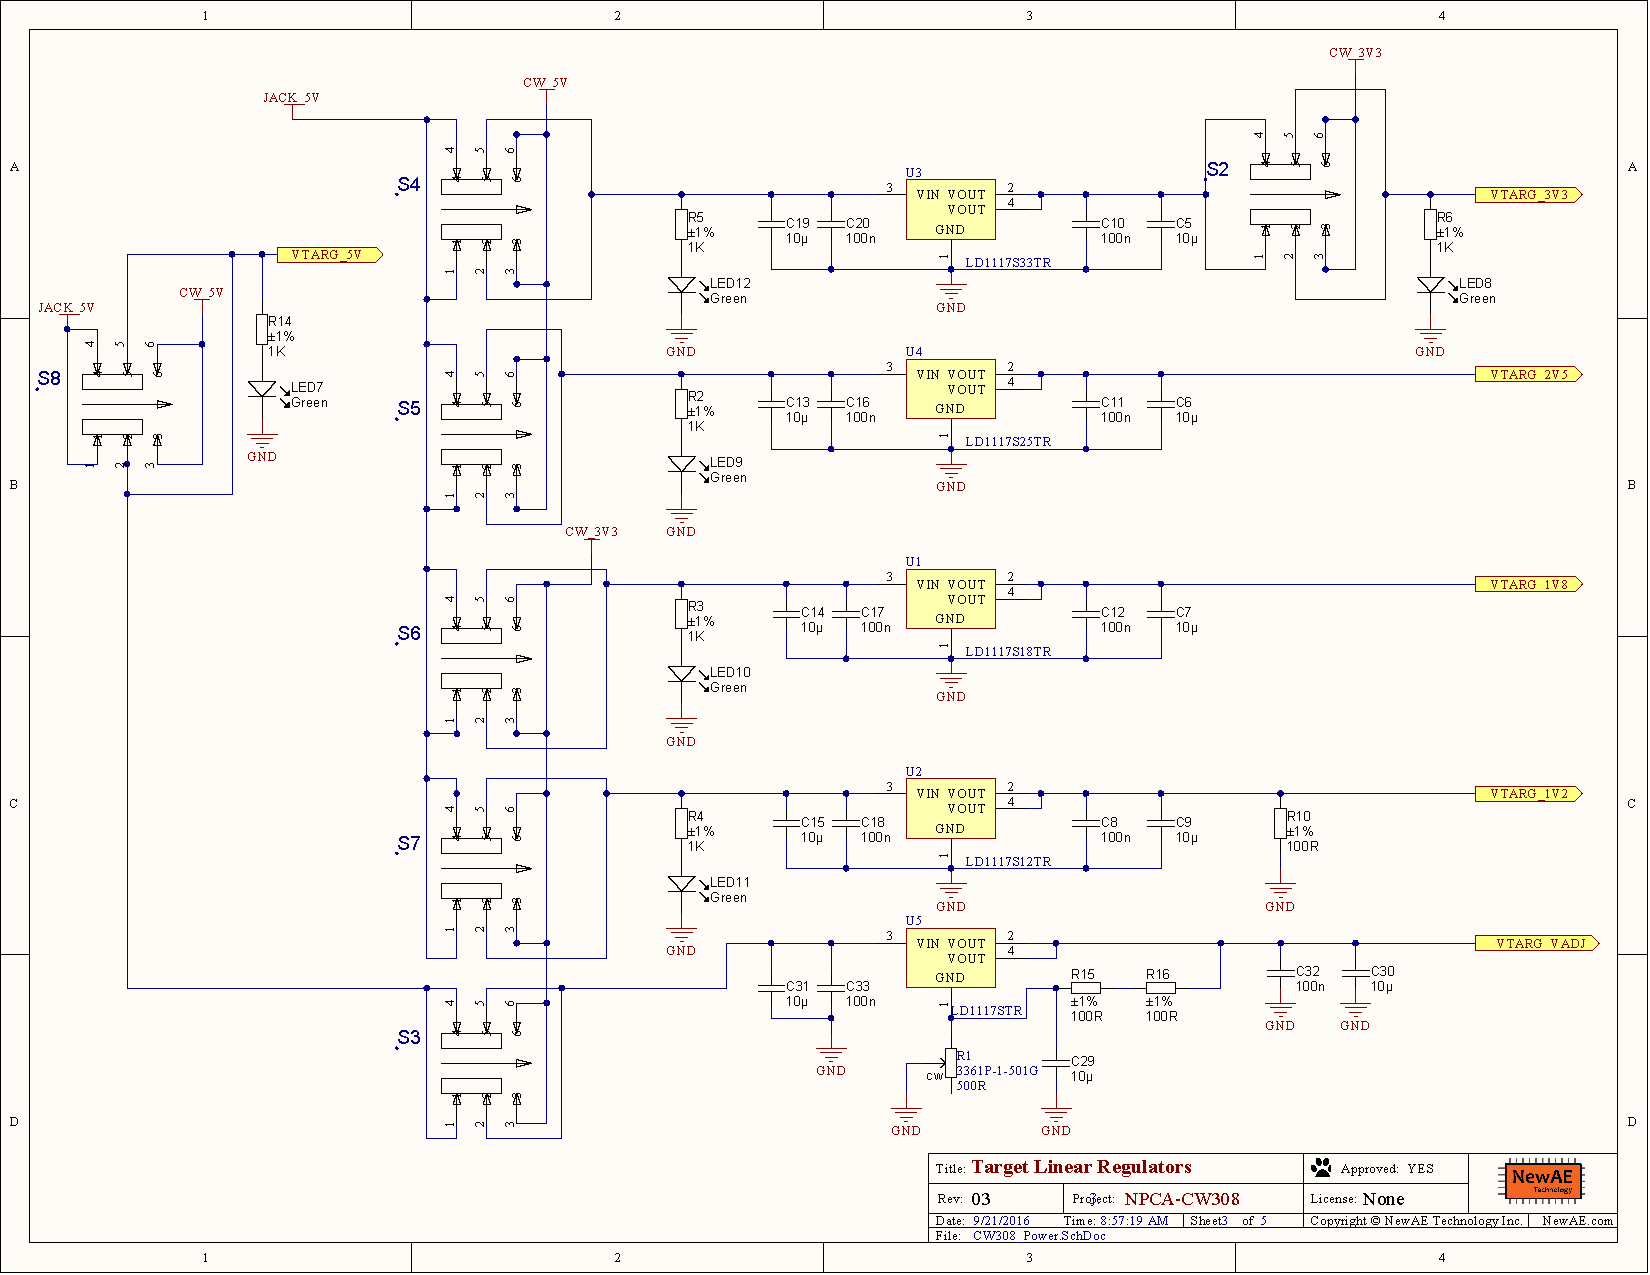Select the U1 LD1117S18TR regulator symbol
This screenshot has height=1275, width=1650.
tap(950, 599)
